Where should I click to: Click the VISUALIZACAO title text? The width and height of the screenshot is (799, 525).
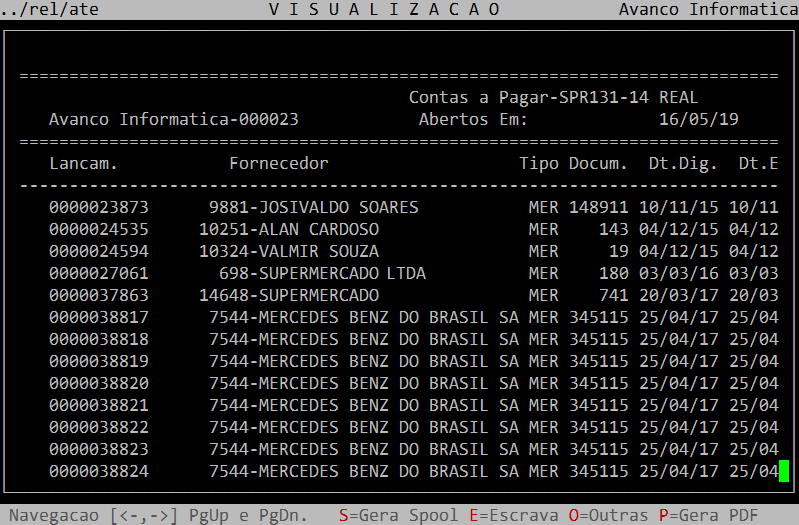click(385, 9)
